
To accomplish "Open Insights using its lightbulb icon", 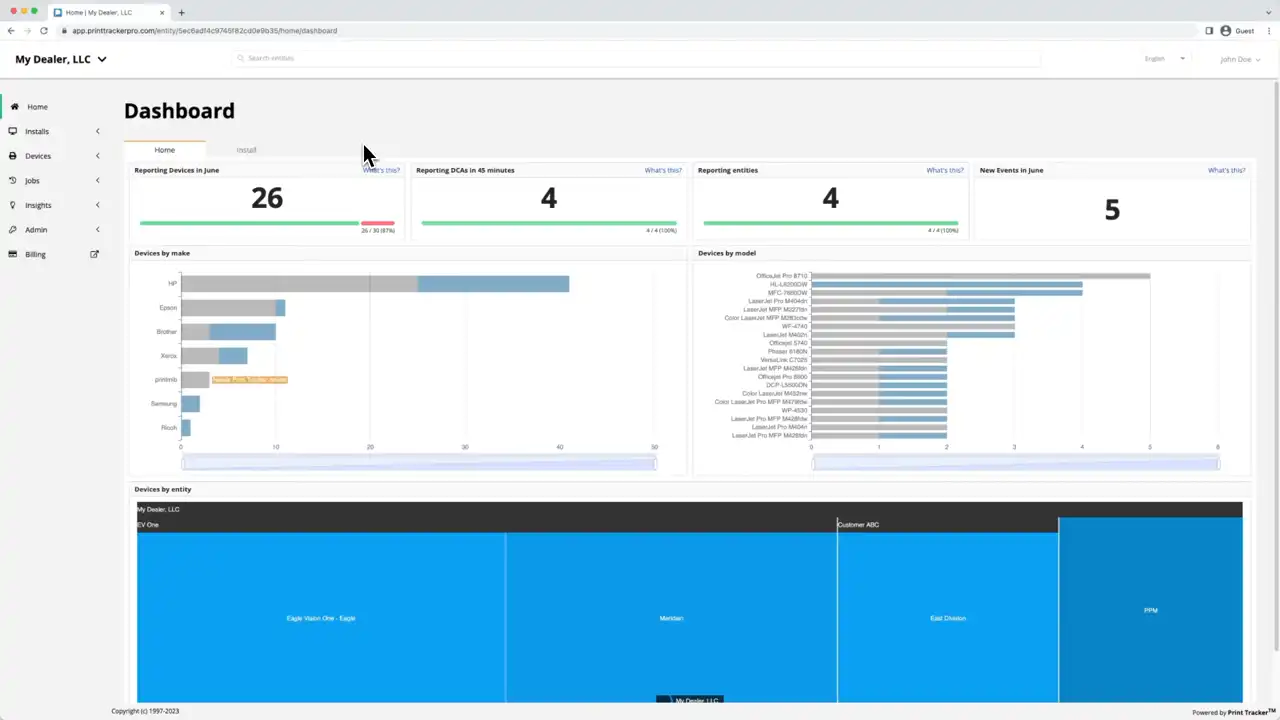I will pyautogui.click(x=12, y=205).
